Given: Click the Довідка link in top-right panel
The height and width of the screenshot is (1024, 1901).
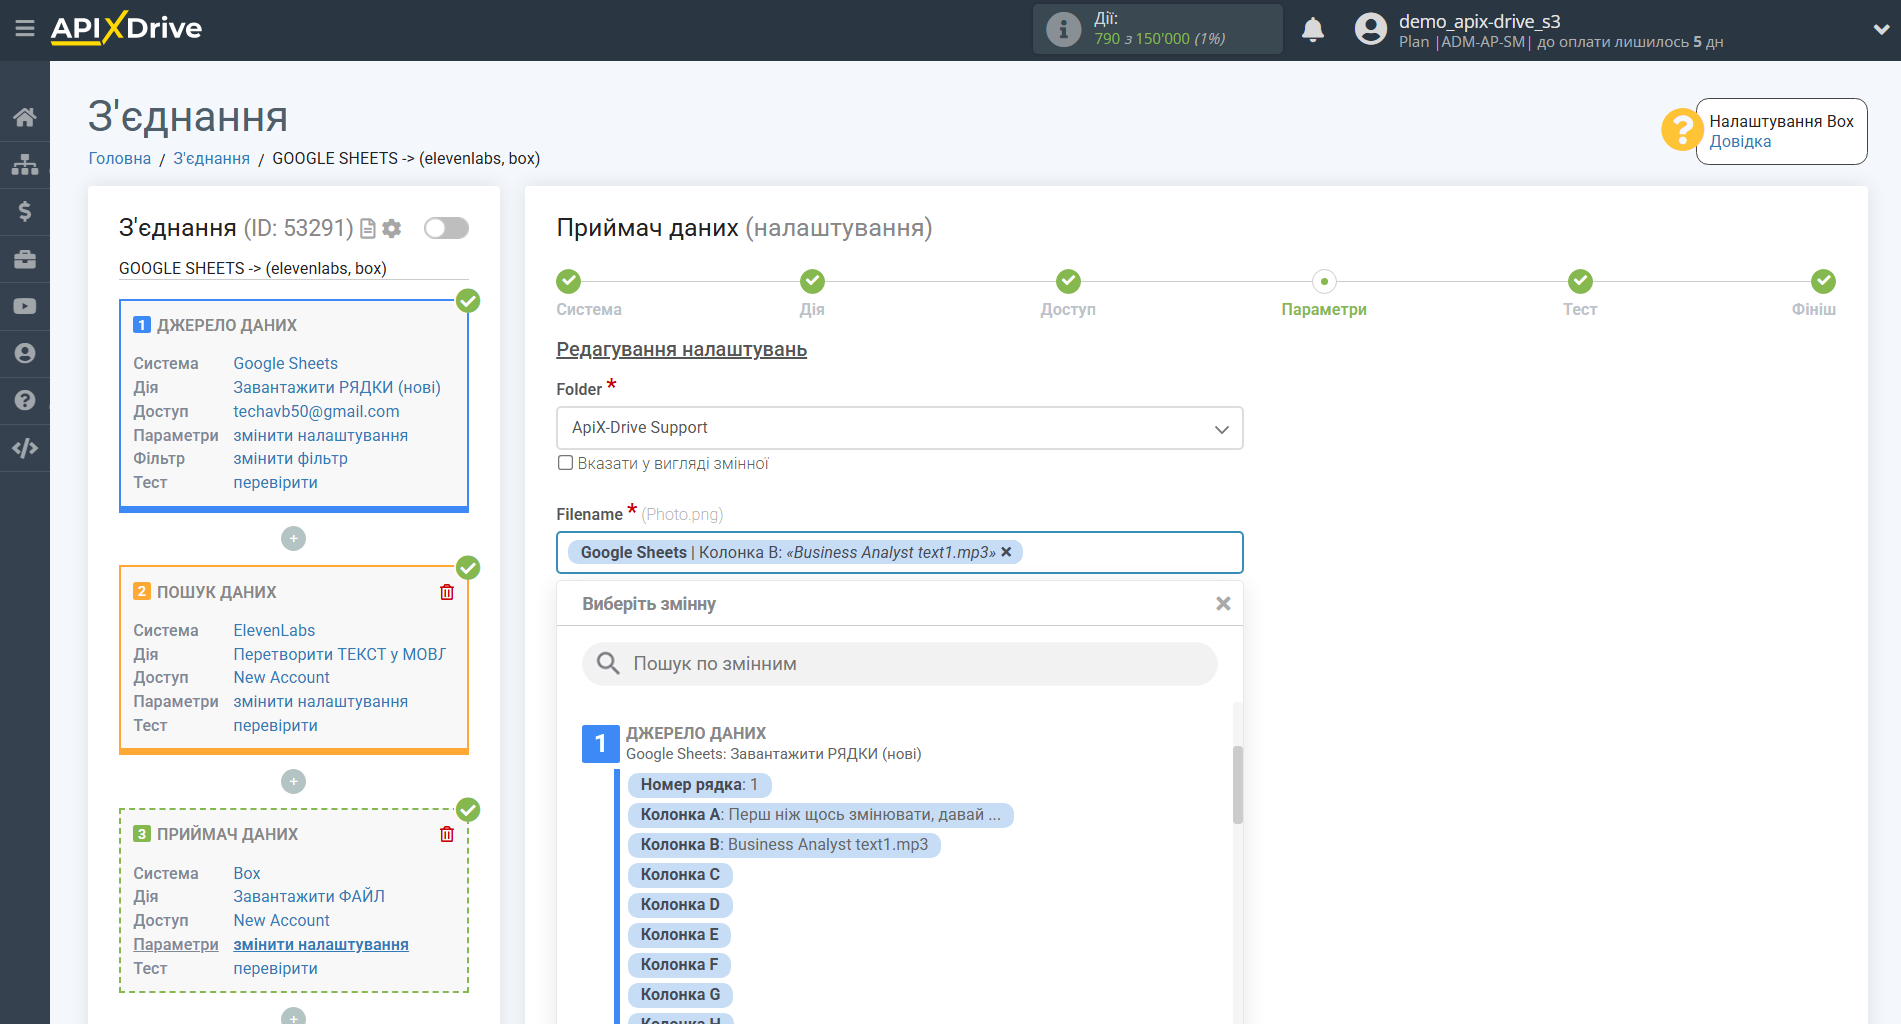Looking at the screenshot, I should point(1739,141).
